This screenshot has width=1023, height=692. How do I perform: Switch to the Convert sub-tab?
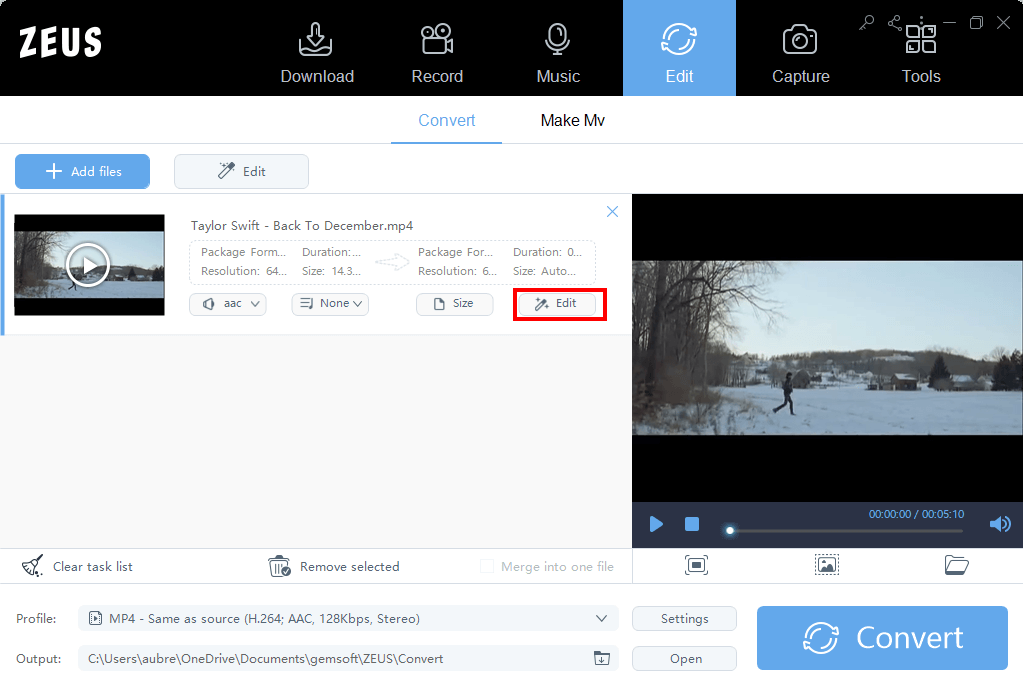click(446, 121)
